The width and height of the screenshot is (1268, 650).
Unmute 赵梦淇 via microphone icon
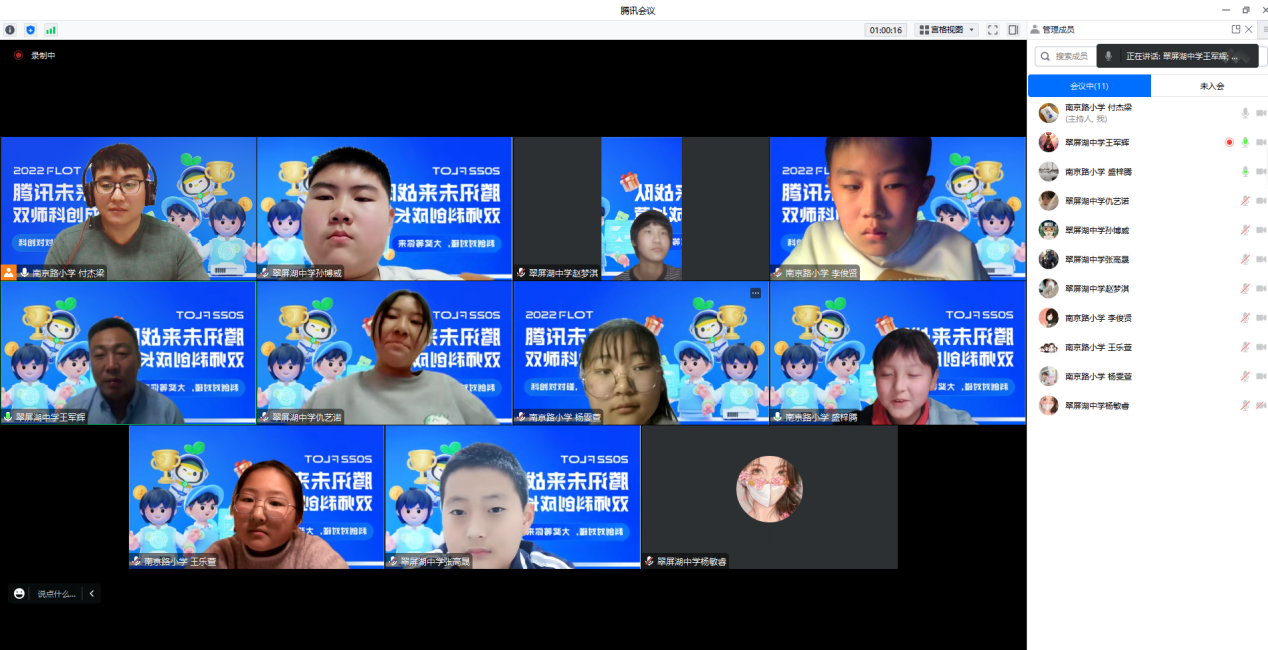[1245, 289]
